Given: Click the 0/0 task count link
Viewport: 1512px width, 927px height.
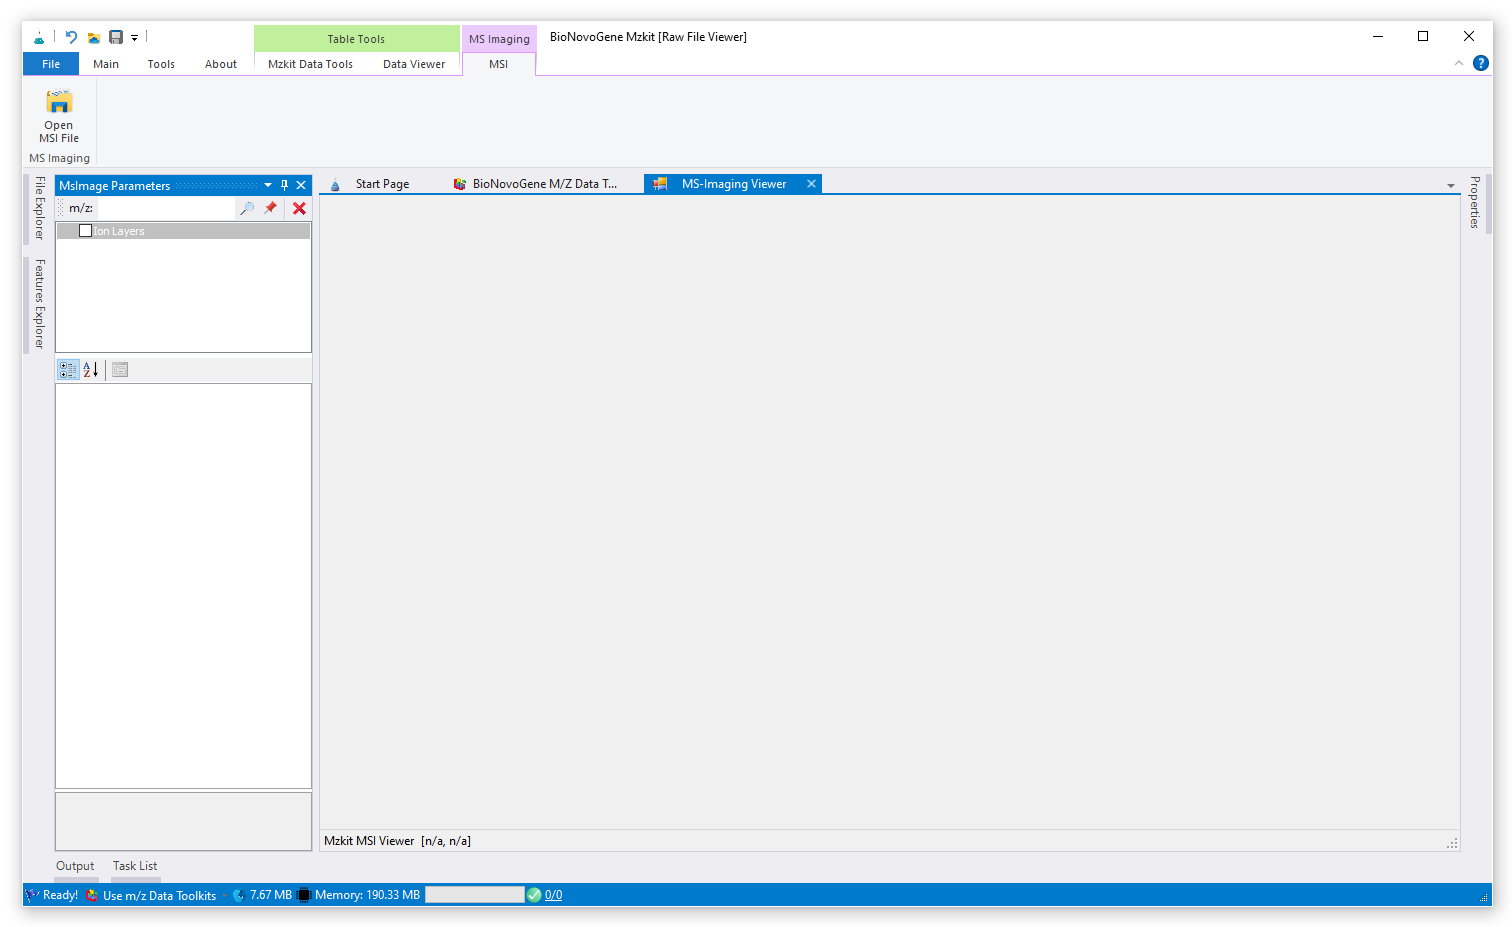Looking at the screenshot, I should (553, 895).
